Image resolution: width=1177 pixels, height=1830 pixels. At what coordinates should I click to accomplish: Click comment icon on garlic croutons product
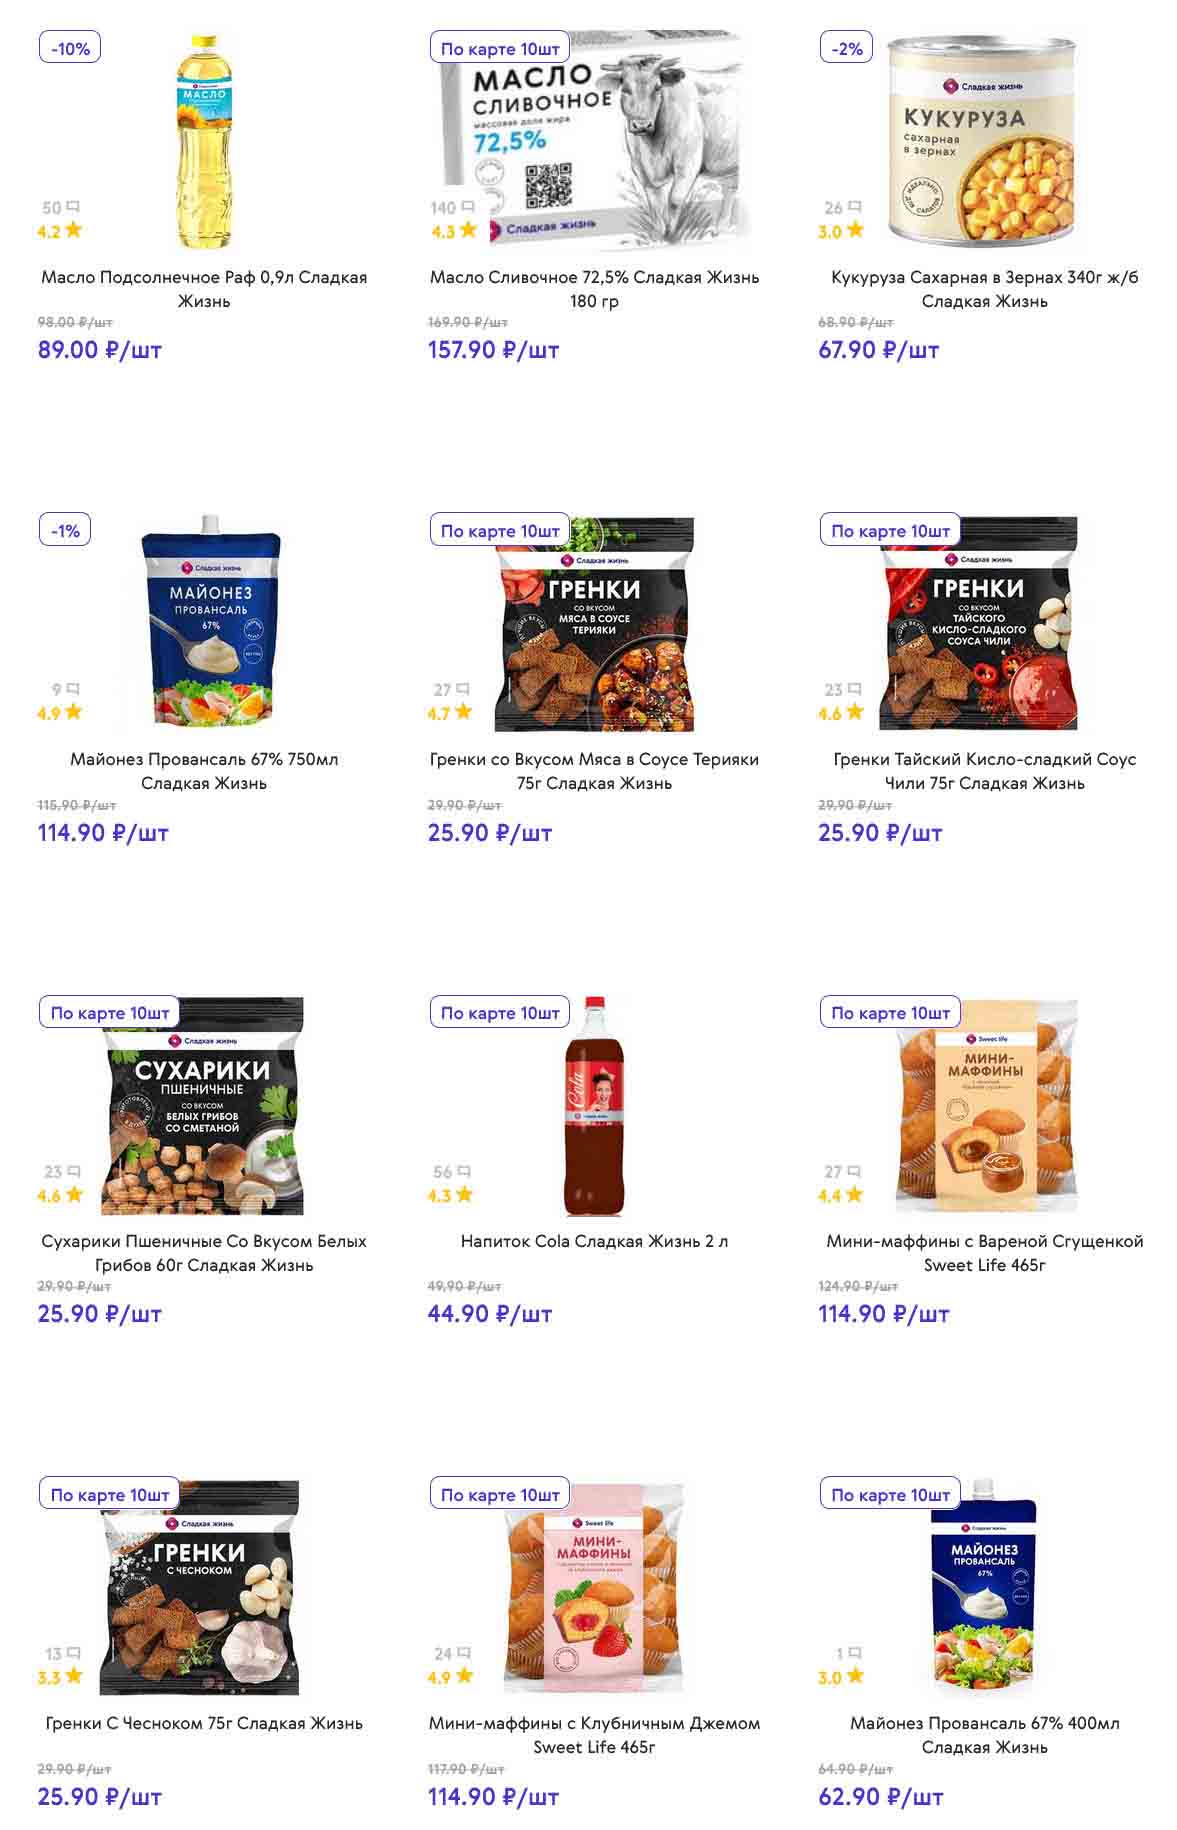(73, 1653)
